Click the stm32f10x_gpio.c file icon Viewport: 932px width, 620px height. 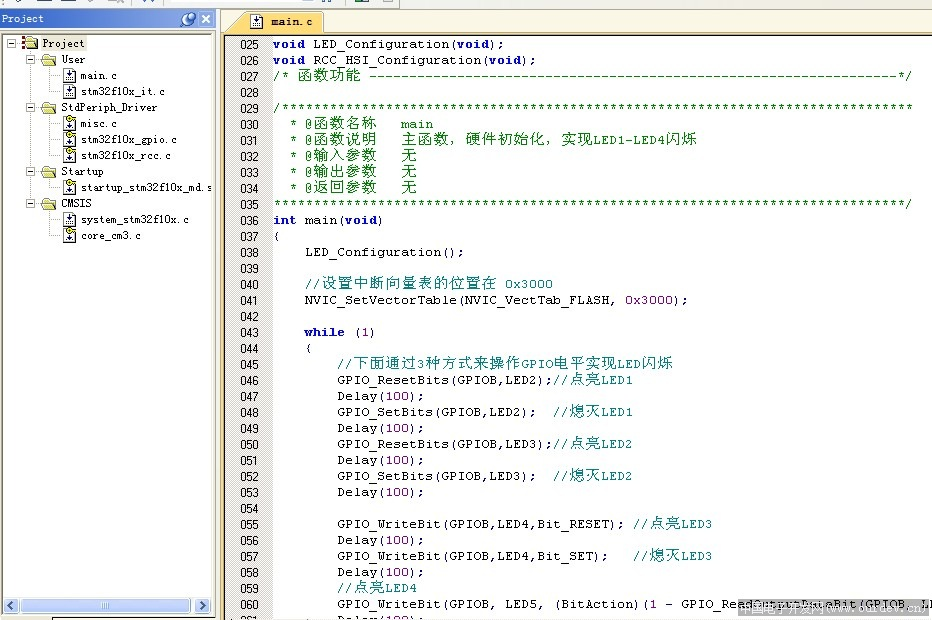click(70, 139)
